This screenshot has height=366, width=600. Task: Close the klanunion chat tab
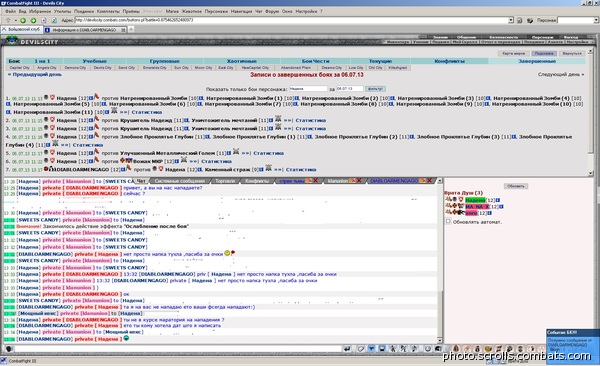coord(359,181)
